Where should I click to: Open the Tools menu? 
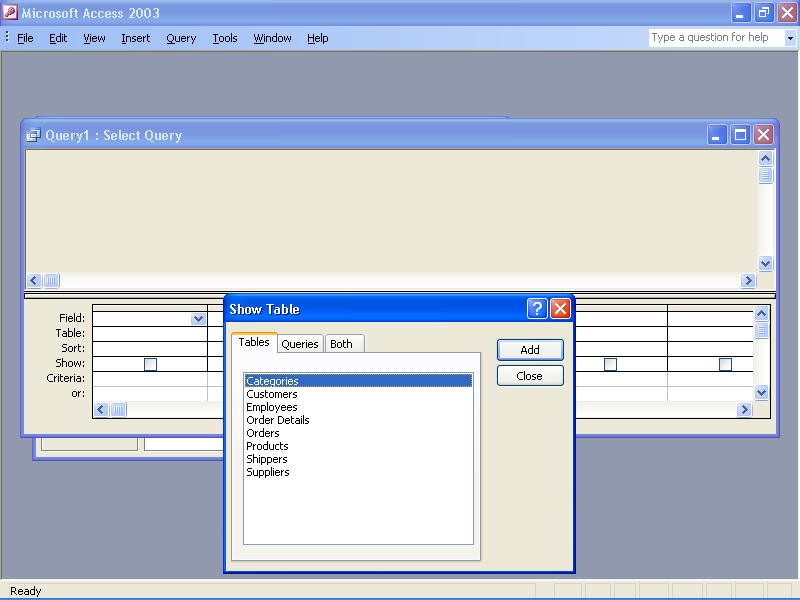click(x=225, y=38)
